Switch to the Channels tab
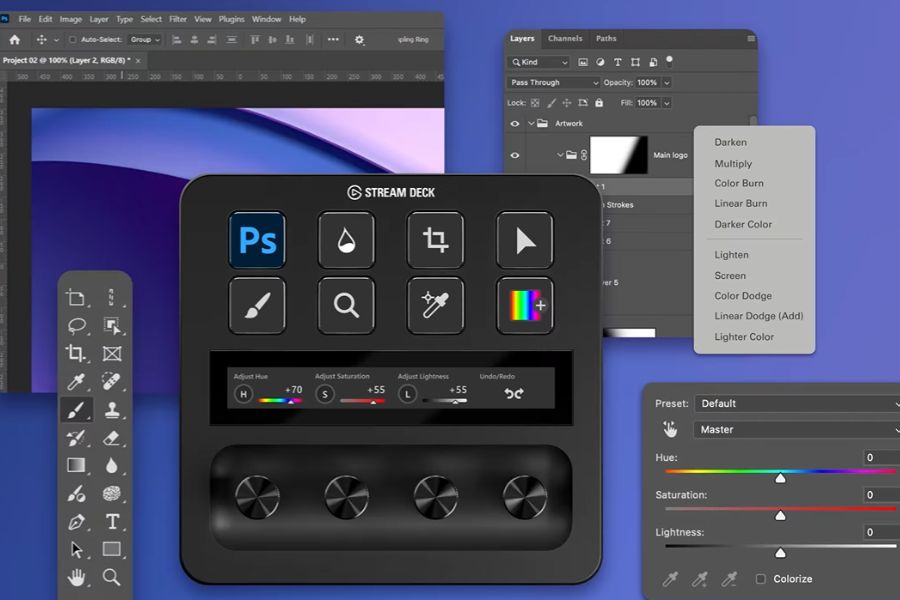 (x=565, y=38)
